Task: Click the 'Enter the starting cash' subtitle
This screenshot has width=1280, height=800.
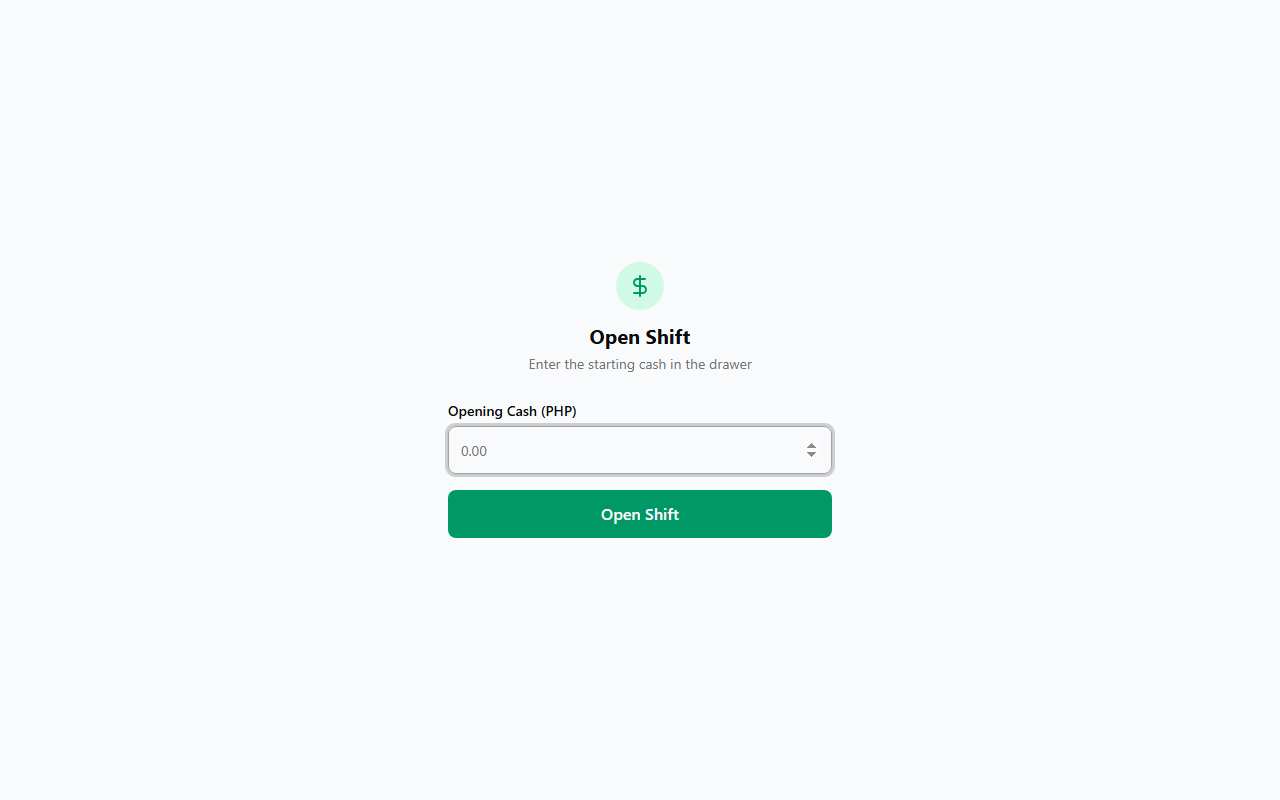Action: click(x=640, y=364)
